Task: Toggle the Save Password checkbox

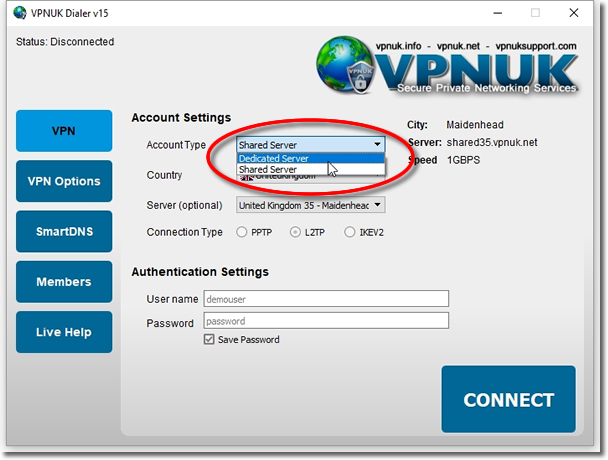Action: [x=209, y=339]
